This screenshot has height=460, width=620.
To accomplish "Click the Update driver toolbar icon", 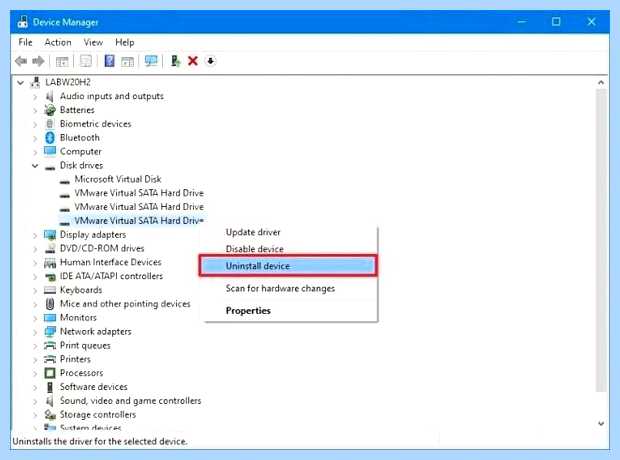I will [x=175, y=61].
